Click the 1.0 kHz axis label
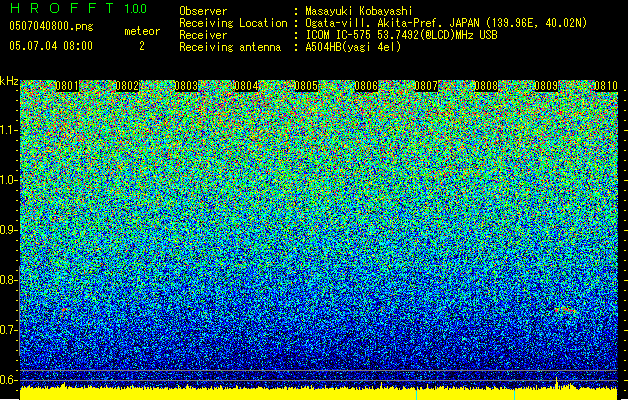 tap(8, 180)
